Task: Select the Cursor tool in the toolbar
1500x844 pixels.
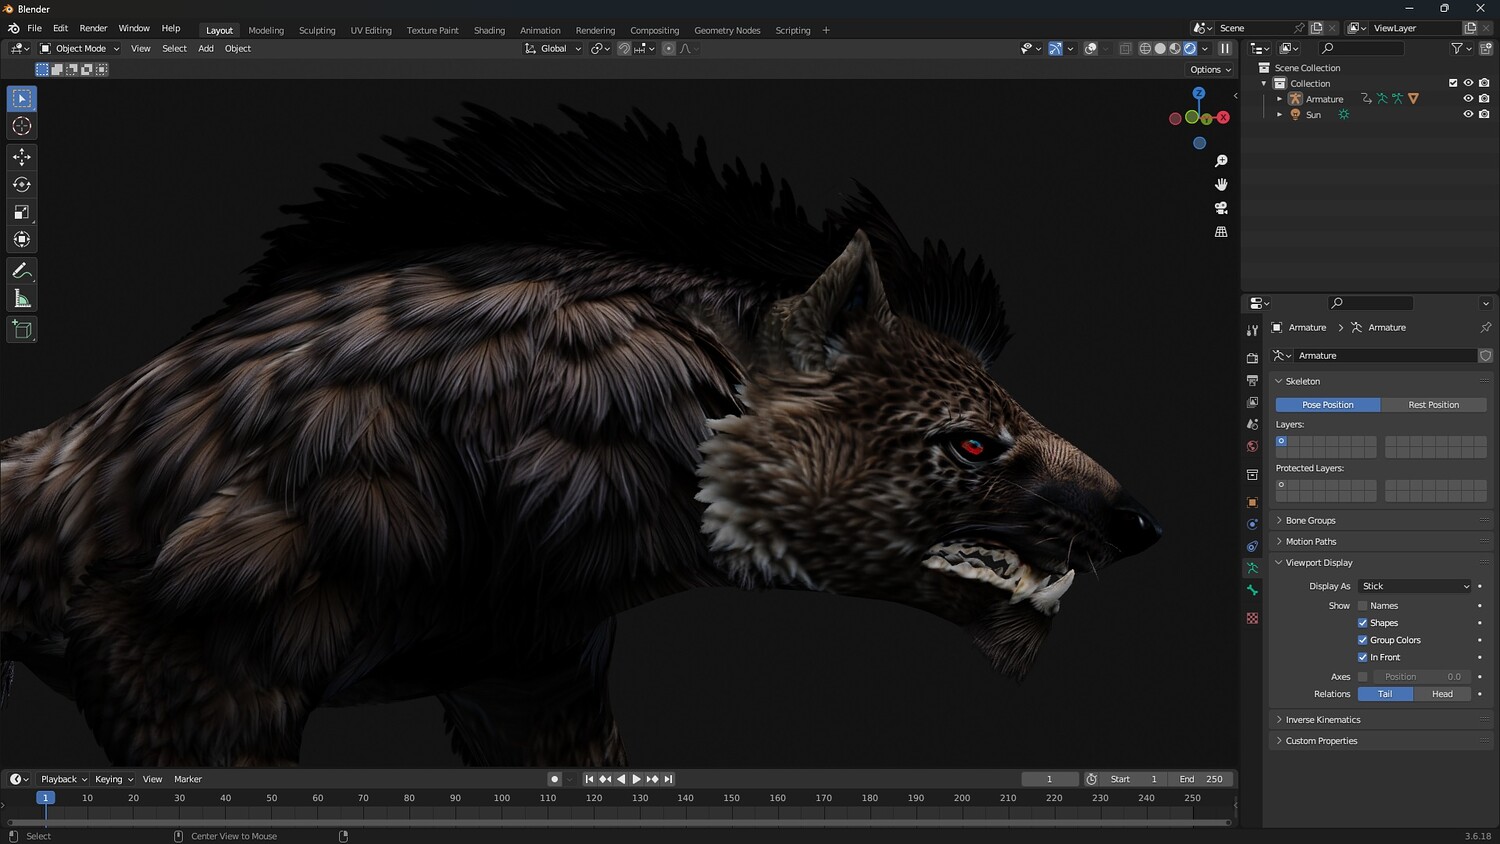Action: 22,126
